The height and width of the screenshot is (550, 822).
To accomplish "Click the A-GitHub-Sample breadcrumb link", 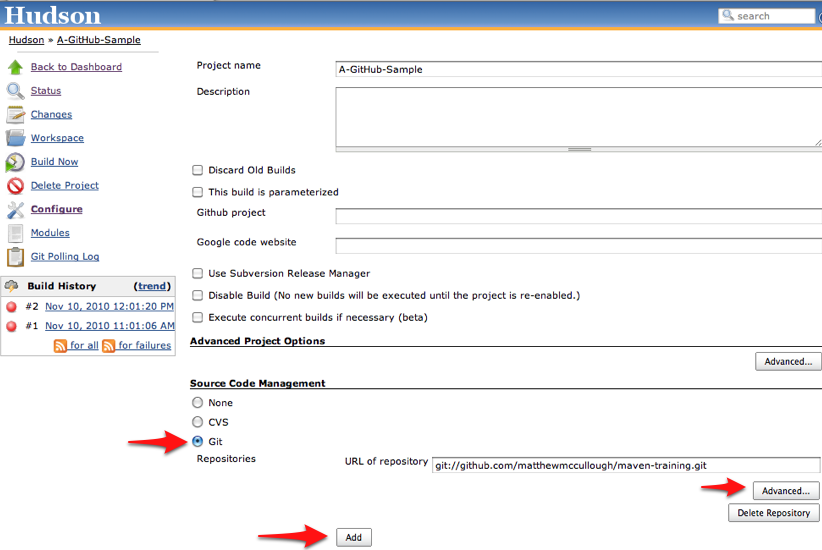I will click(x=99, y=40).
